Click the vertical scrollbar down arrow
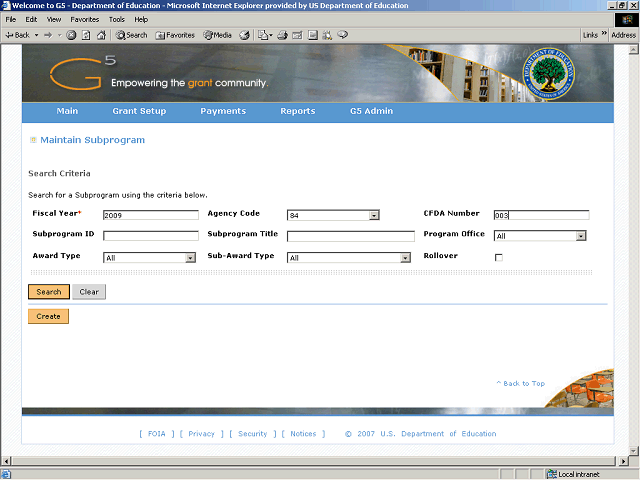This screenshot has height=480, width=640. [633, 451]
